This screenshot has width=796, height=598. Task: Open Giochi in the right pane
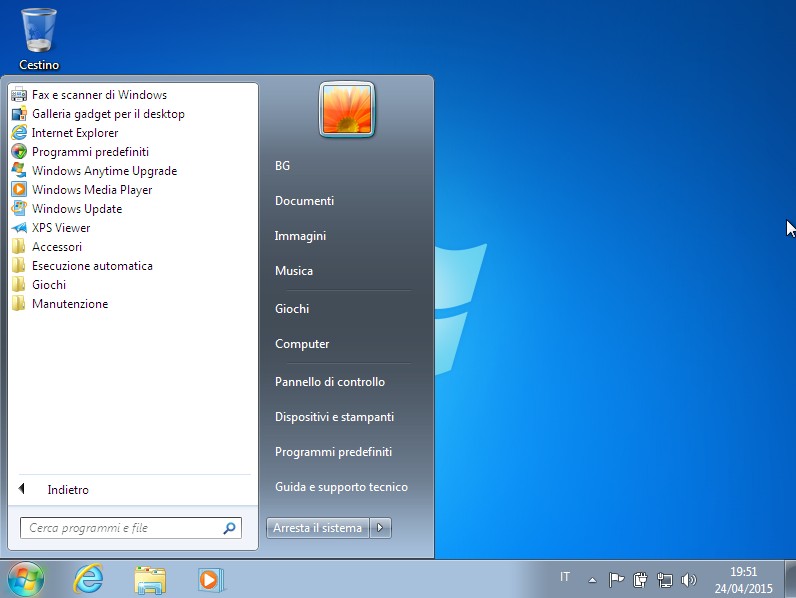(x=292, y=309)
